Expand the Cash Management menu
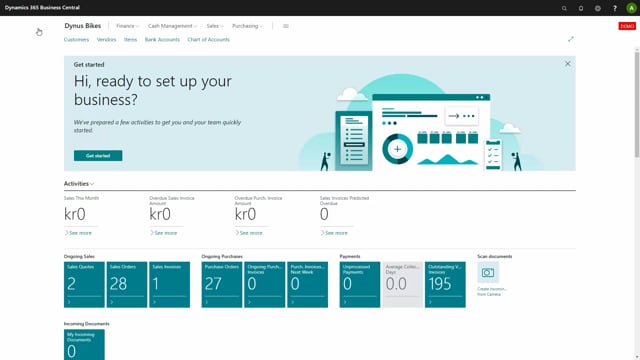 172,26
